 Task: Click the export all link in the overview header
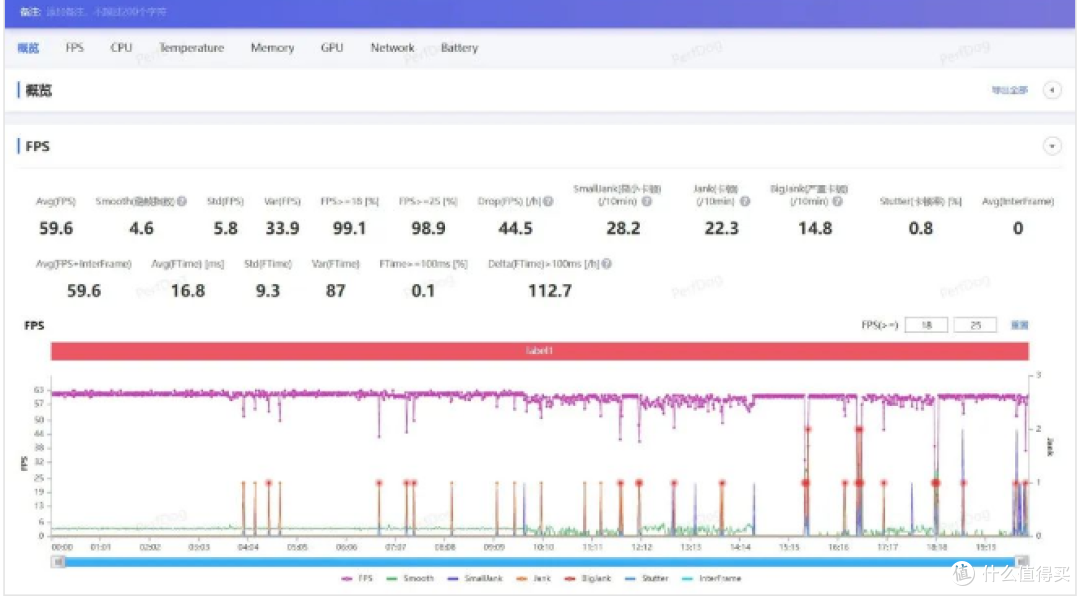click(x=1010, y=90)
